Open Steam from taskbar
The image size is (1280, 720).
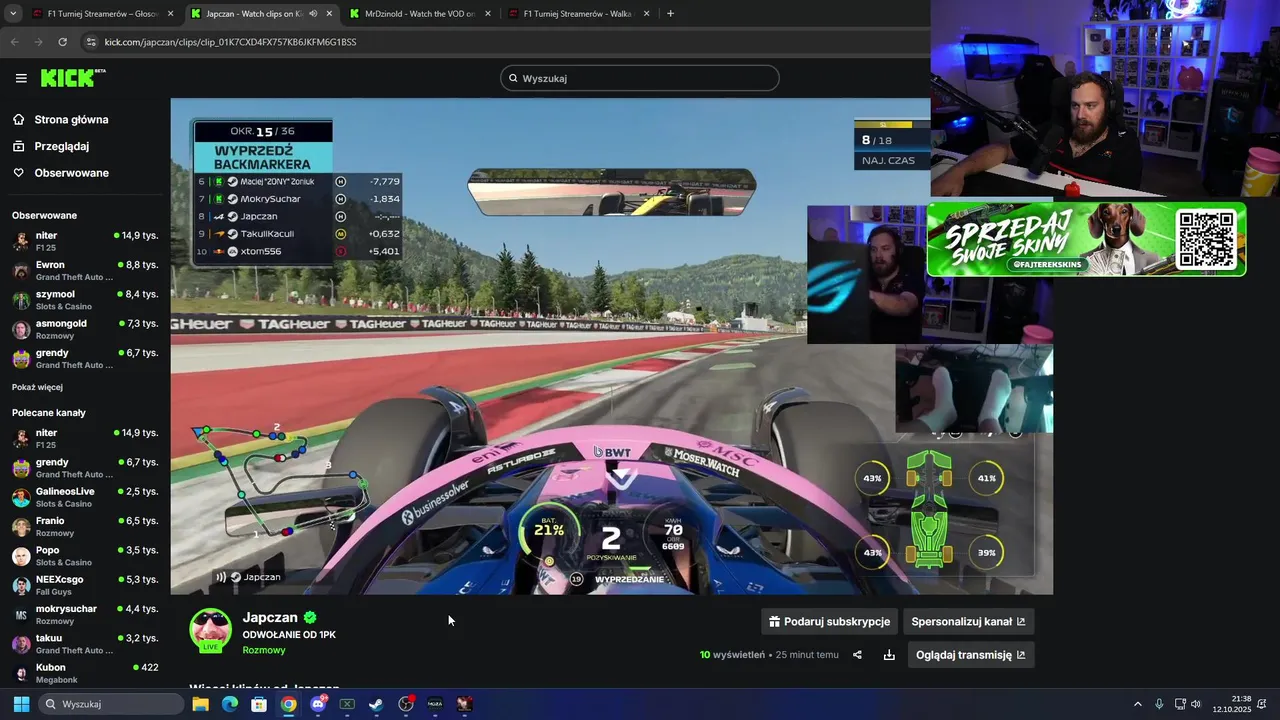[376, 704]
